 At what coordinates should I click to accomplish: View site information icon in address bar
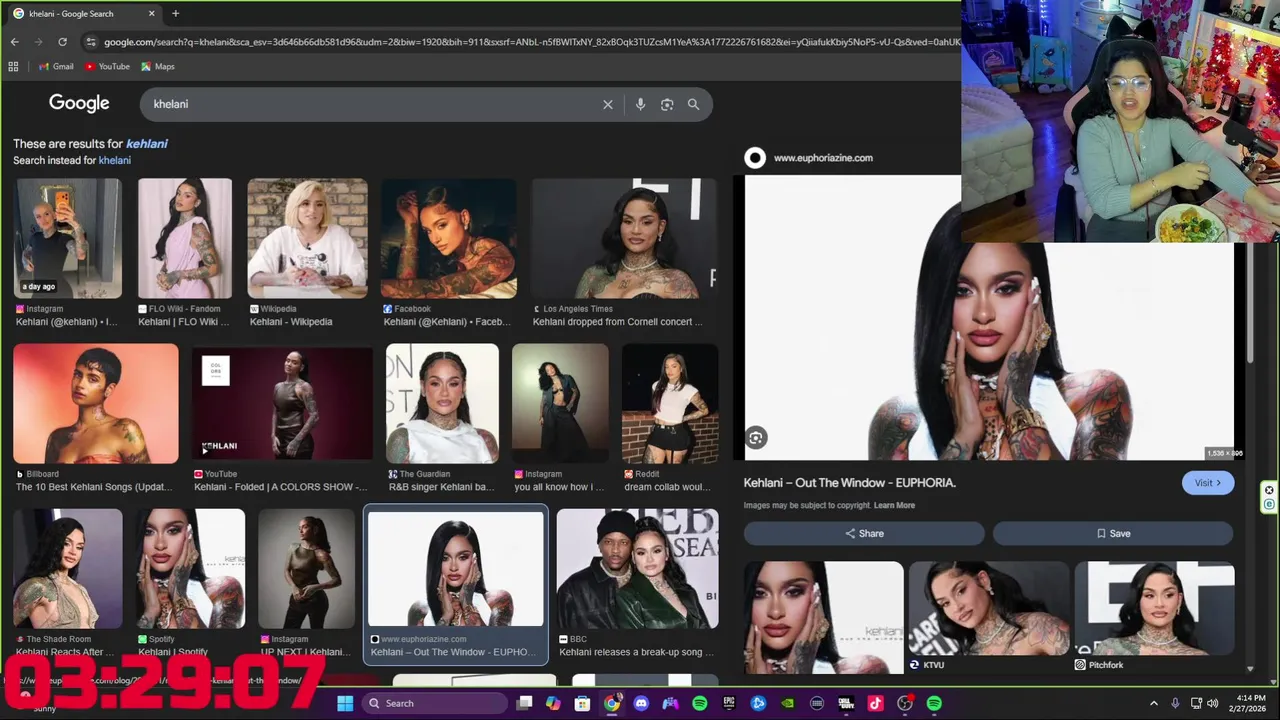(x=91, y=42)
